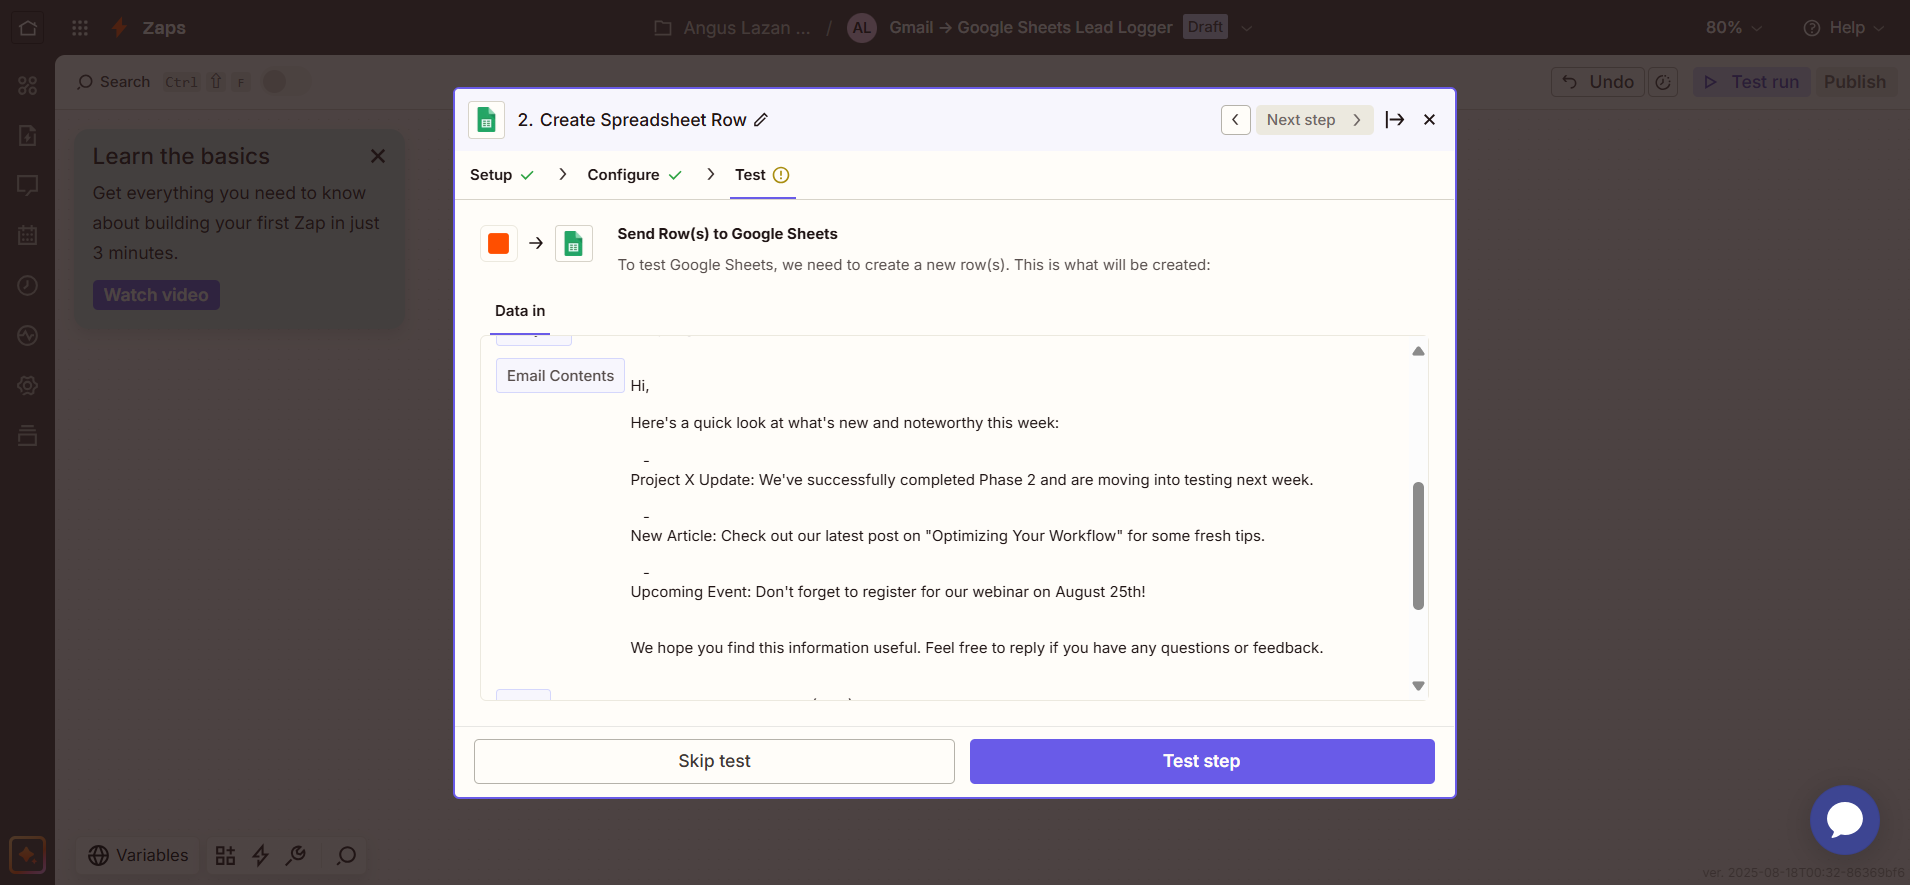Viewport: 1910px width, 885px height.
Task: Open the Variables panel
Action: 138,855
